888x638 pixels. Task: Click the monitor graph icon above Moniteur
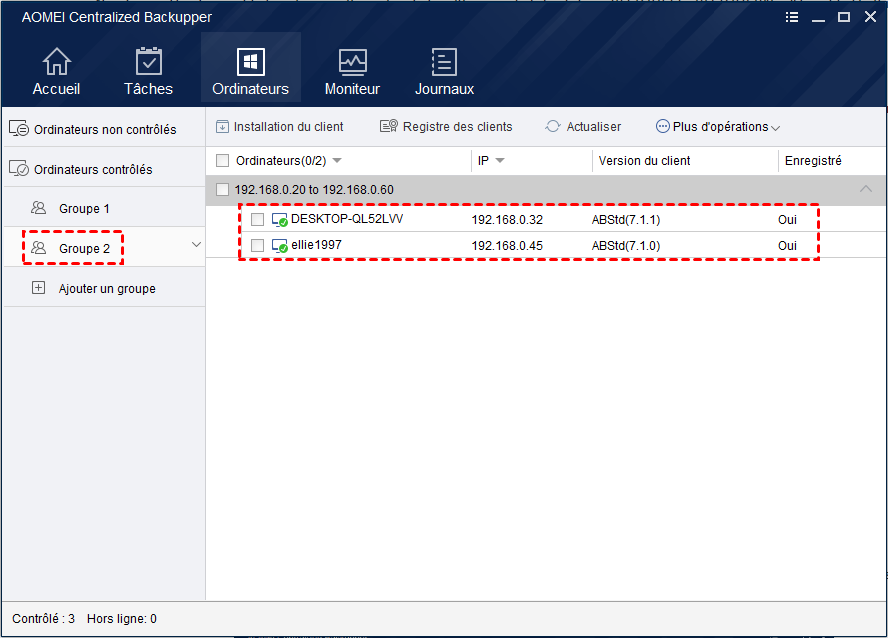(353, 62)
